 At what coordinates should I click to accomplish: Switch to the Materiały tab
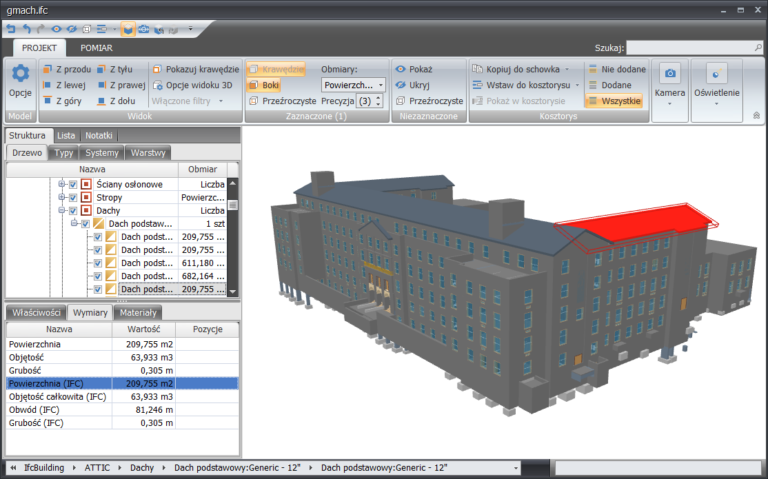(x=138, y=312)
